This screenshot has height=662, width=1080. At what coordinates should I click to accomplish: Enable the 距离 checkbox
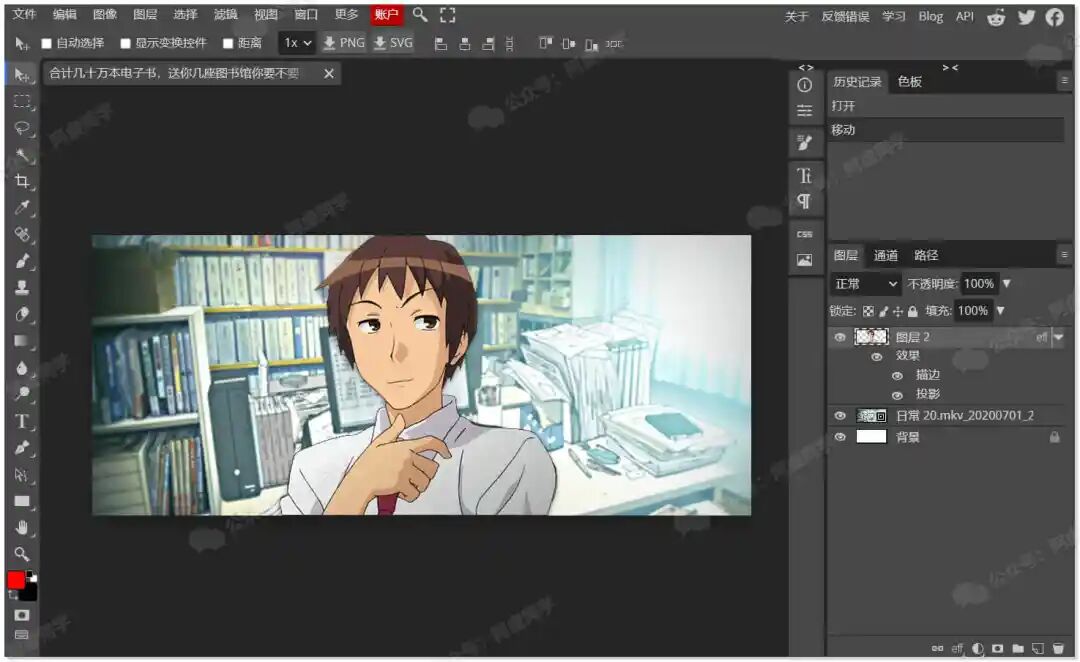[x=228, y=43]
